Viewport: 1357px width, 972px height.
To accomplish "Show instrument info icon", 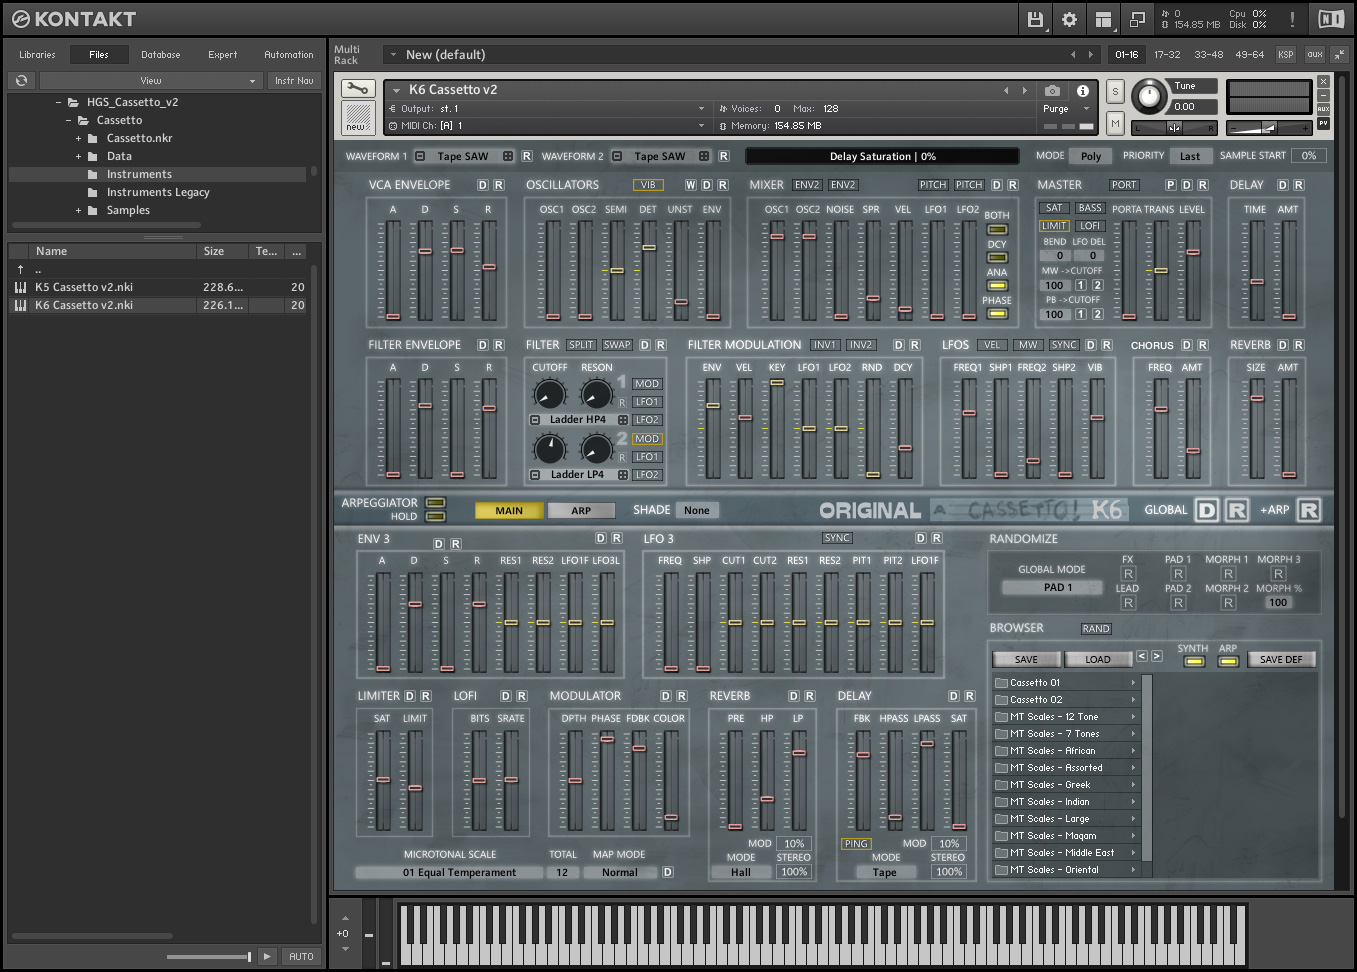I will (1082, 90).
